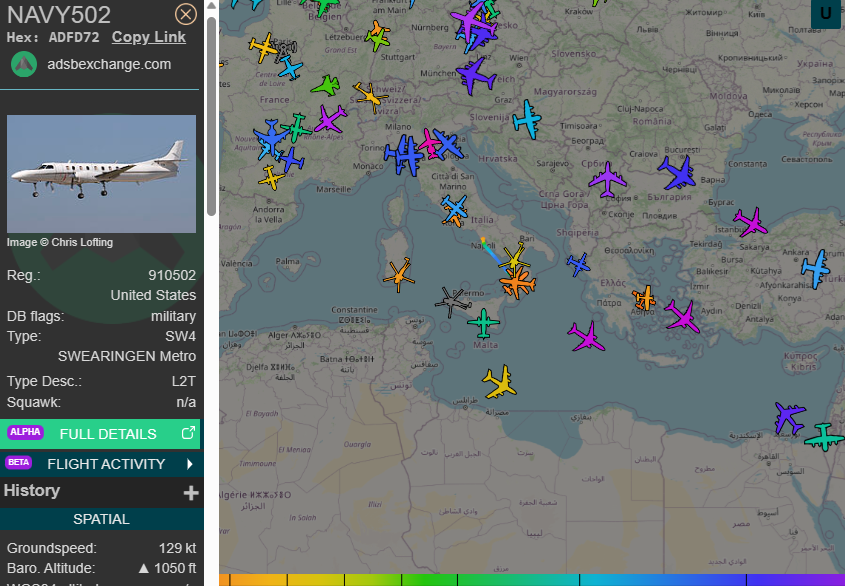Select the green fighter jet over France
Image resolution: width=845 pixels, height=586 pixels.
pyautogui.click(x=325, y=86)
